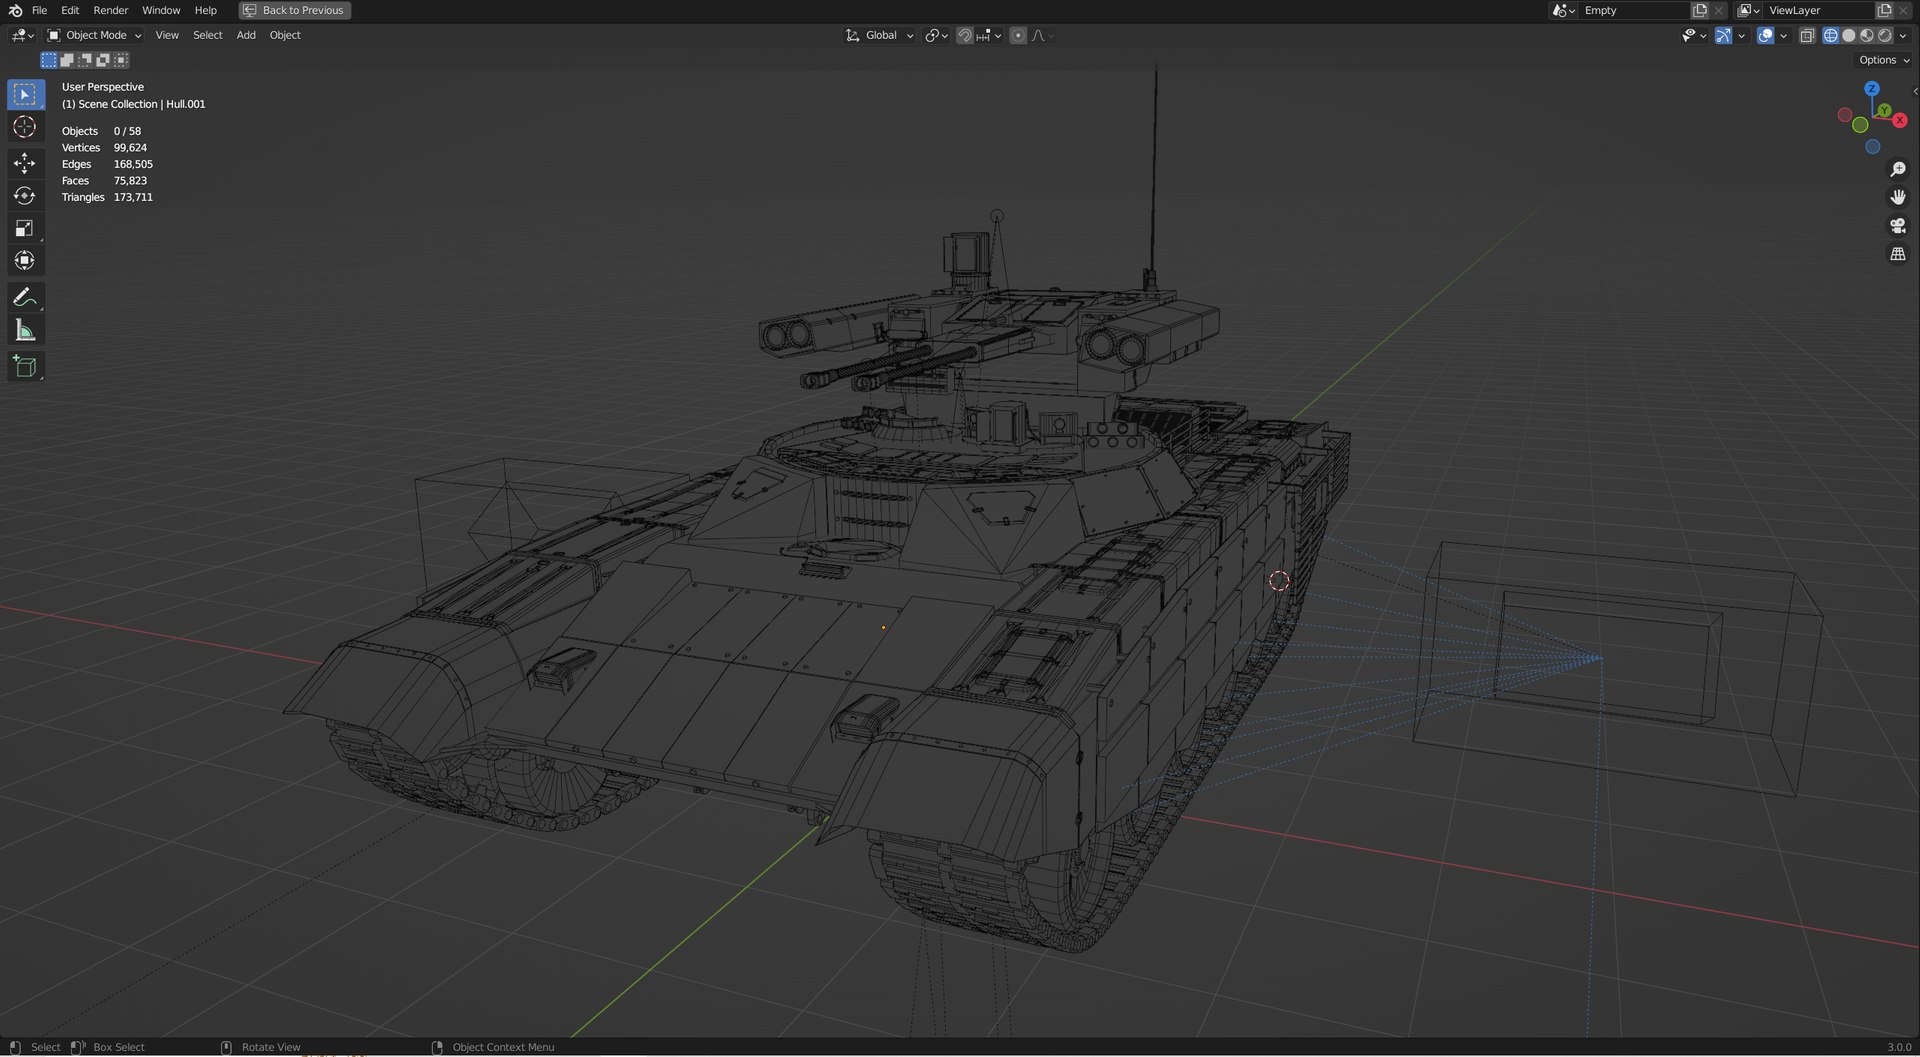The image size is (1920, 1057).
Task: Toggle X-ray mode
Action: (1807, 35)
